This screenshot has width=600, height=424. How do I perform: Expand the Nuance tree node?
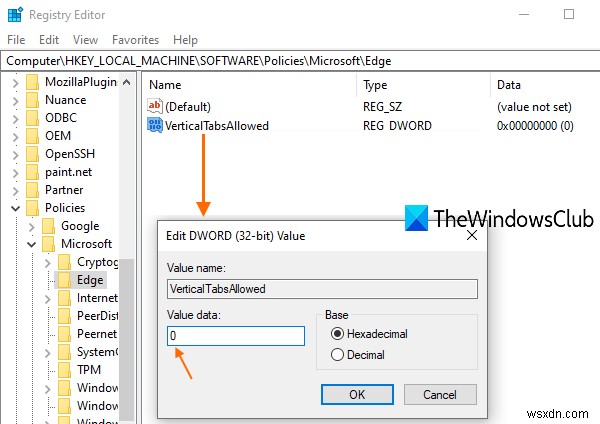click(15, 100)
